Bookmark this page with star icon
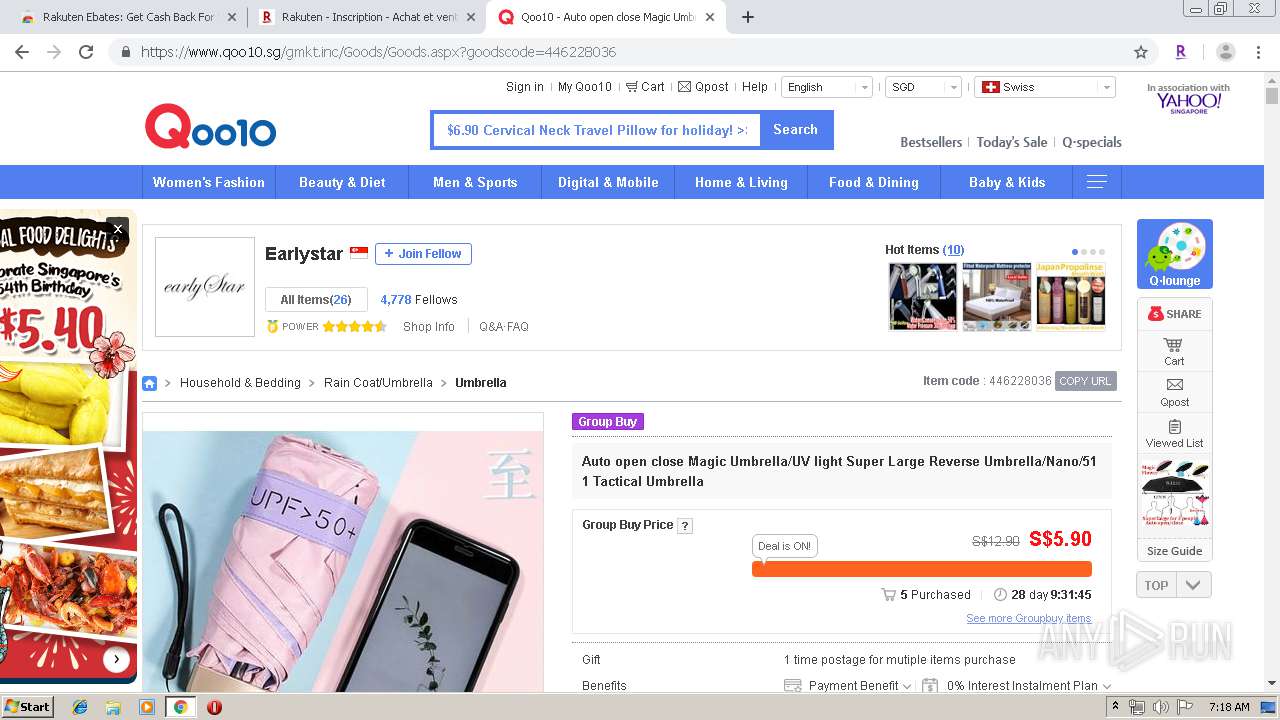 (1141, 52)
